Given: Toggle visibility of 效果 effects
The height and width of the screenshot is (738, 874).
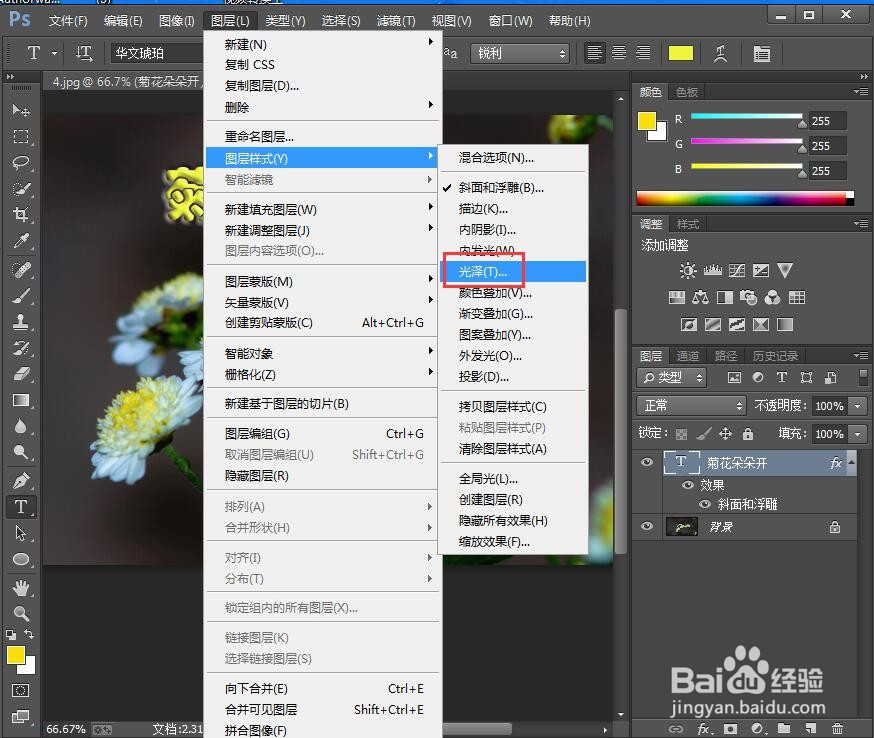Looking at the screenshot, I should [x=688, y=485].
